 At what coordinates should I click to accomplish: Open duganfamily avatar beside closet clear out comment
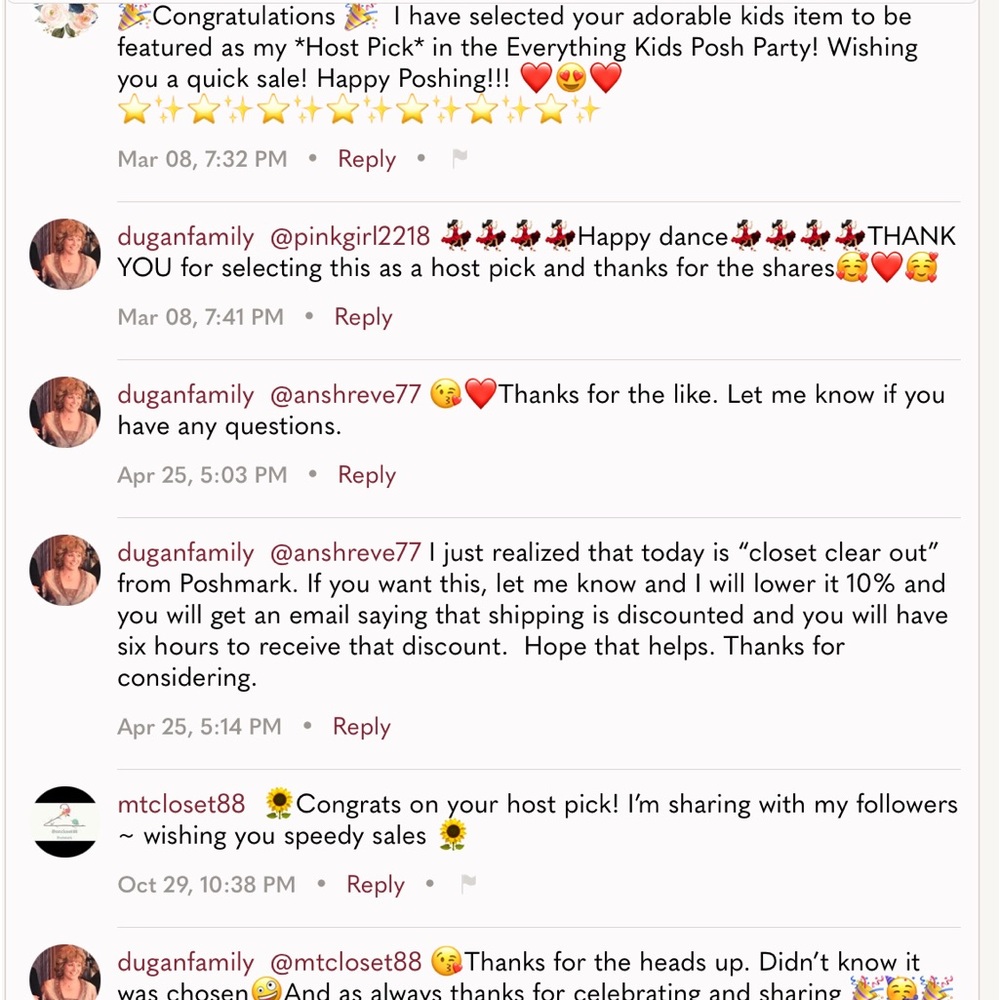click(65, 570)
